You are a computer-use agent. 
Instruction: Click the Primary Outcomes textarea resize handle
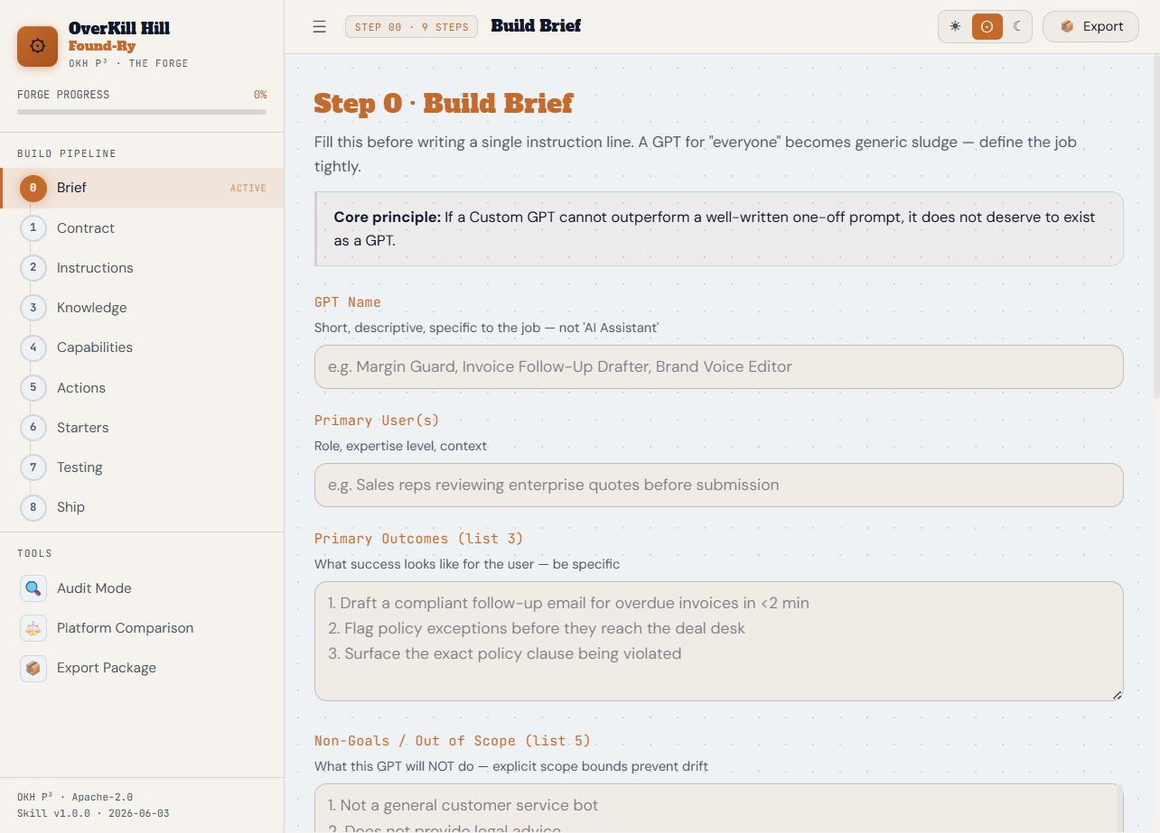pyautogui.click(x=1117, y=695)
